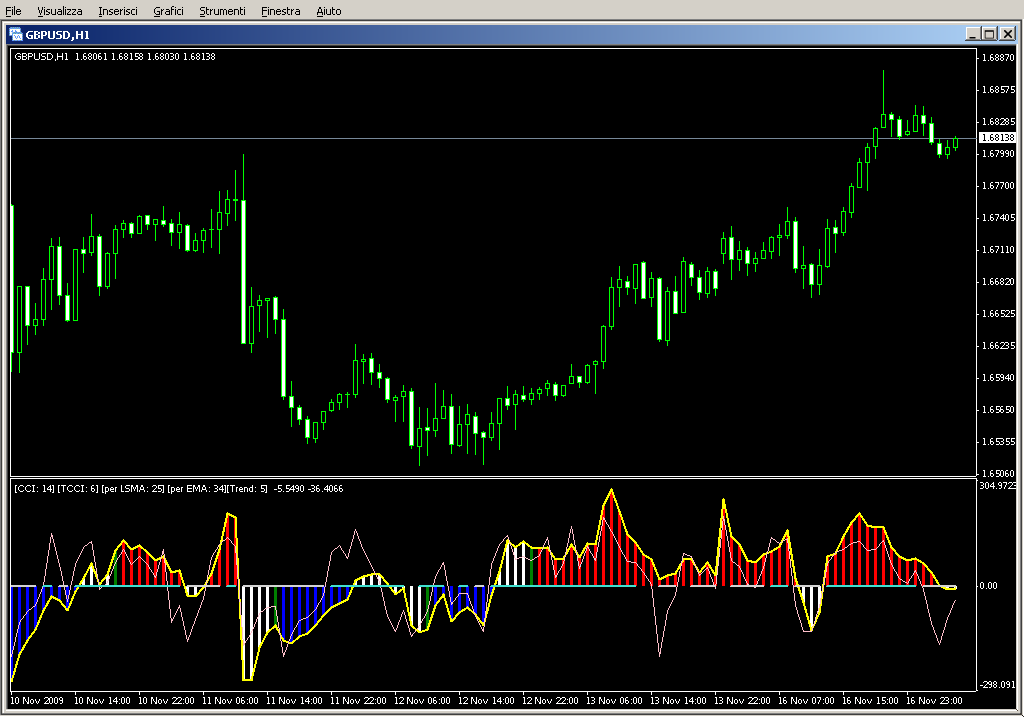This screenshot has height=717, width=1024.
Task: Click the 13 Nov 14:00 time label
Action: tap(678, 701)
